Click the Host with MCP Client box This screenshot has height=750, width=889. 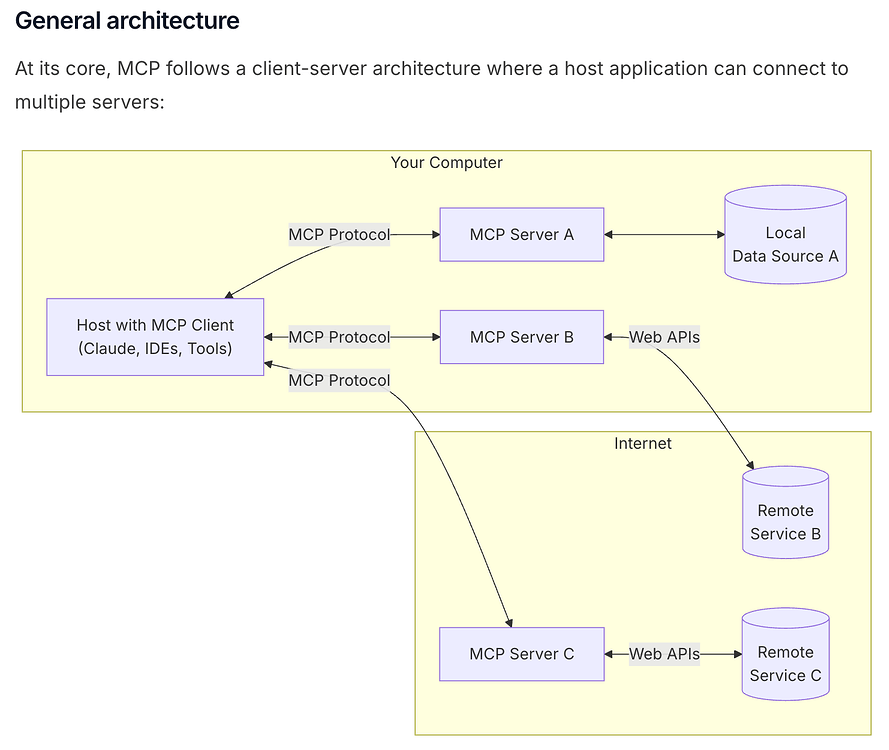click(x=155, y=337)
